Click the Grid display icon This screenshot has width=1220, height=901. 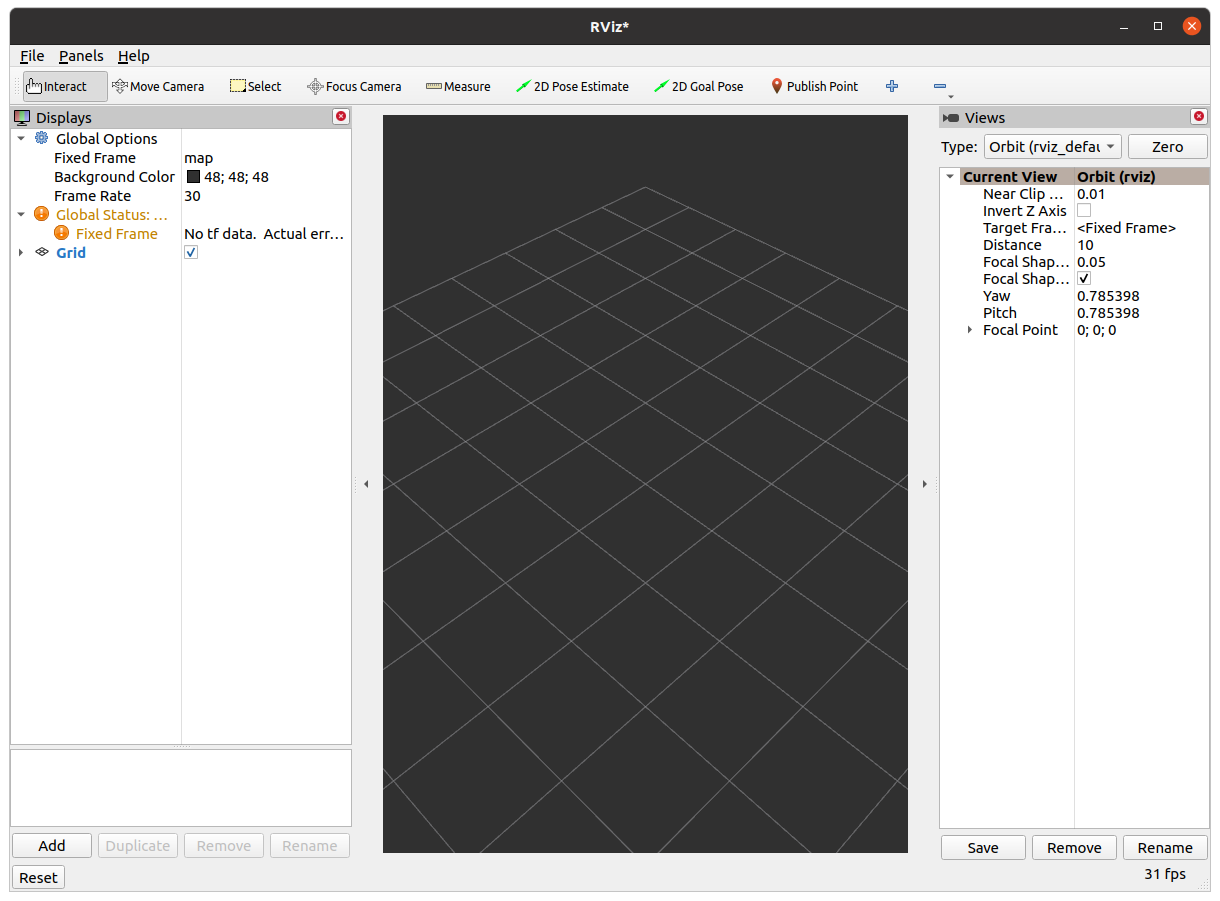click(x=42, y=252)
